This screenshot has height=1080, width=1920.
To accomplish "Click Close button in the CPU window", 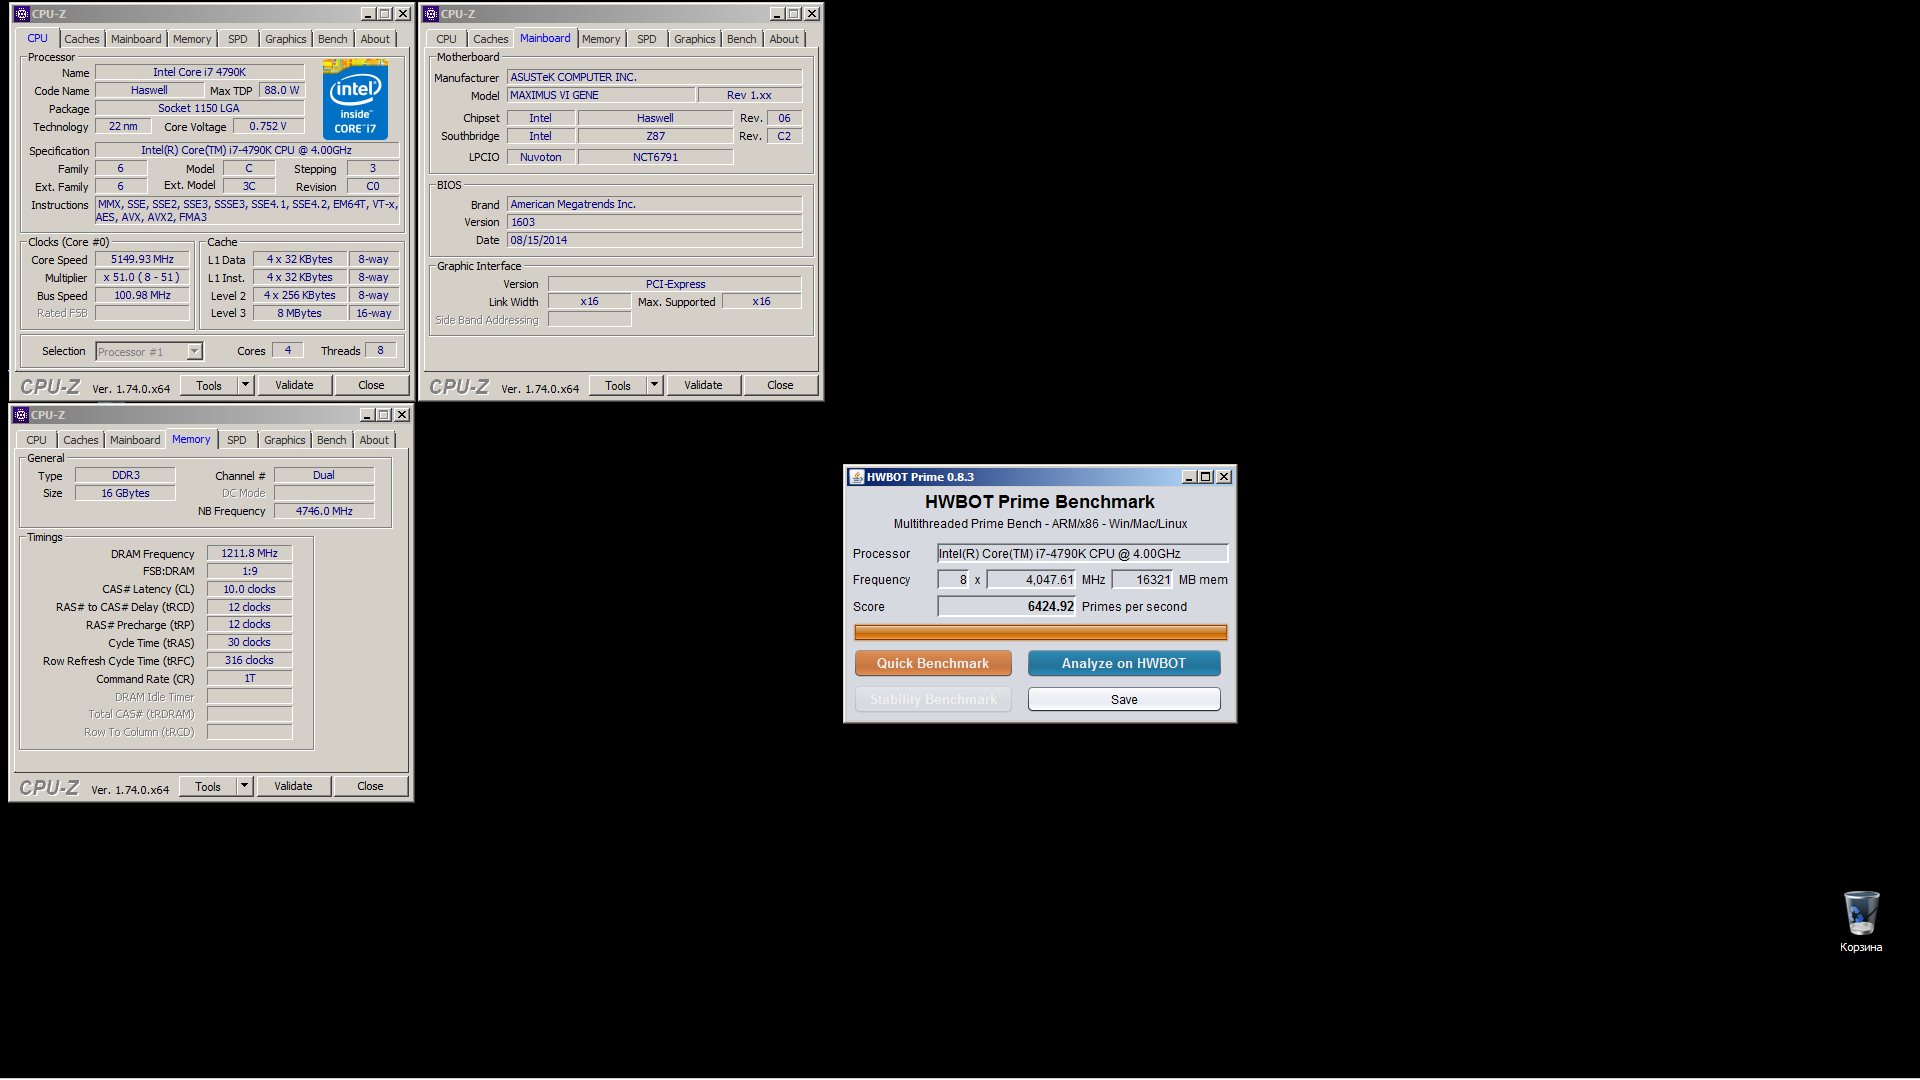I will (371, 385).
